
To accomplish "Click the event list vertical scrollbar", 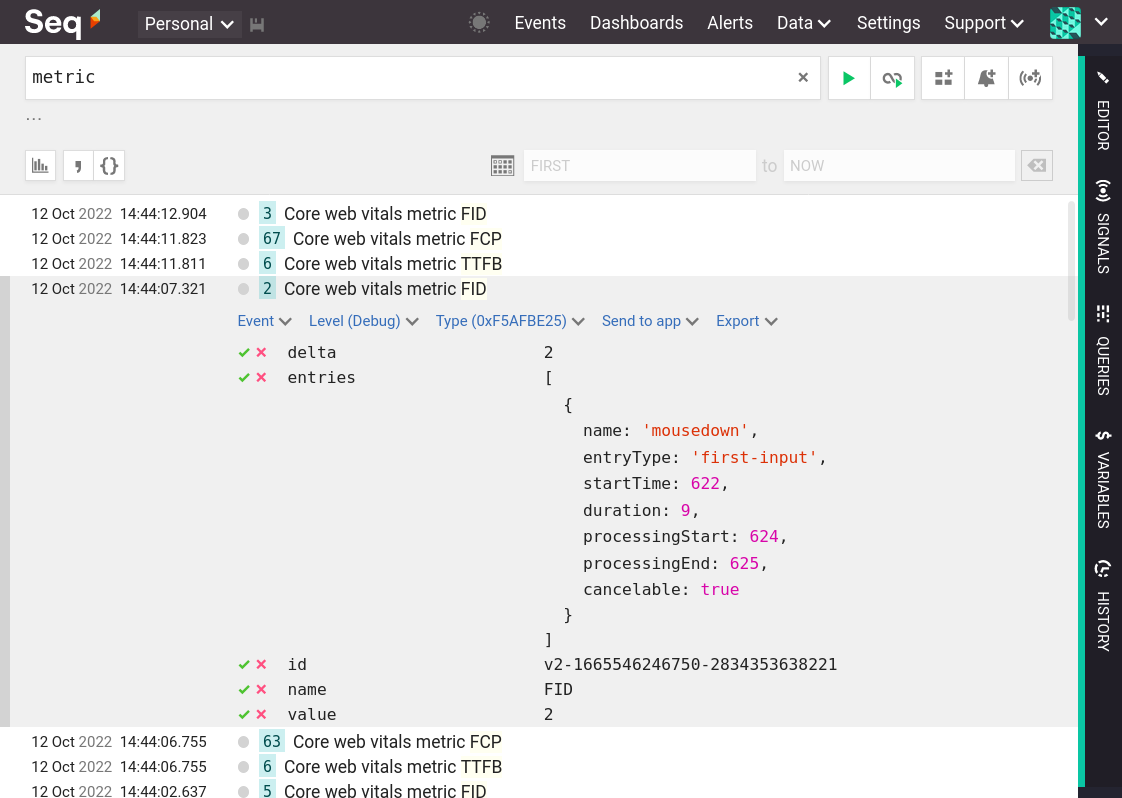I will click(1071, 261).
